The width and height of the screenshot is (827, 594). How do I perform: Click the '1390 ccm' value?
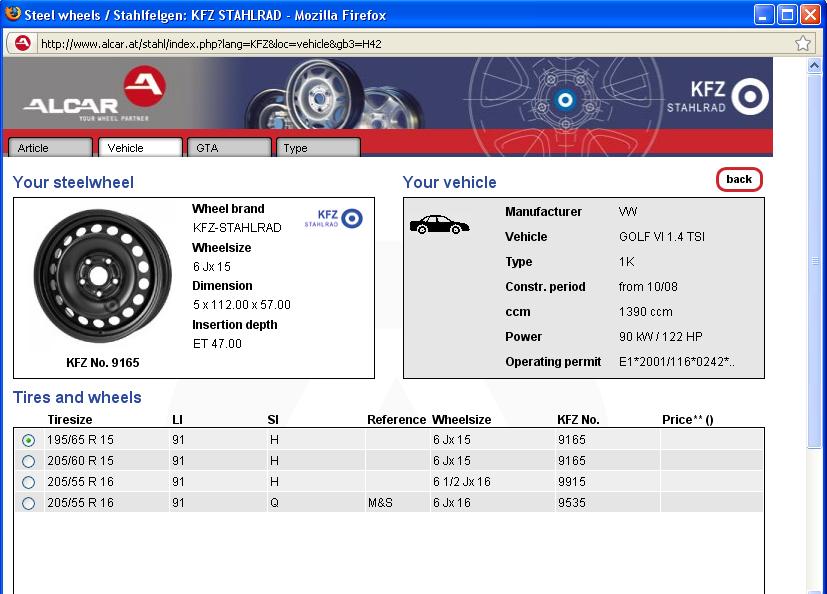[x=646, y=312]
